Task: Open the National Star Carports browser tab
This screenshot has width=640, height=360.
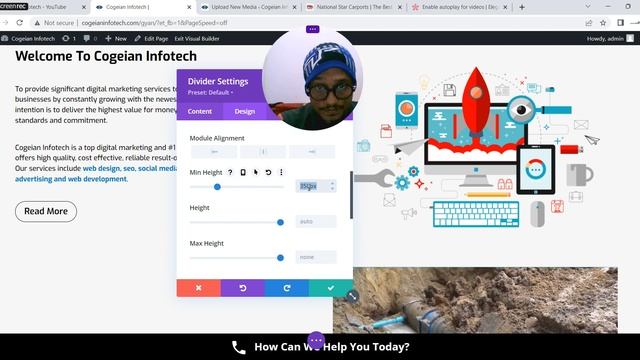Action: coord(354,7)
